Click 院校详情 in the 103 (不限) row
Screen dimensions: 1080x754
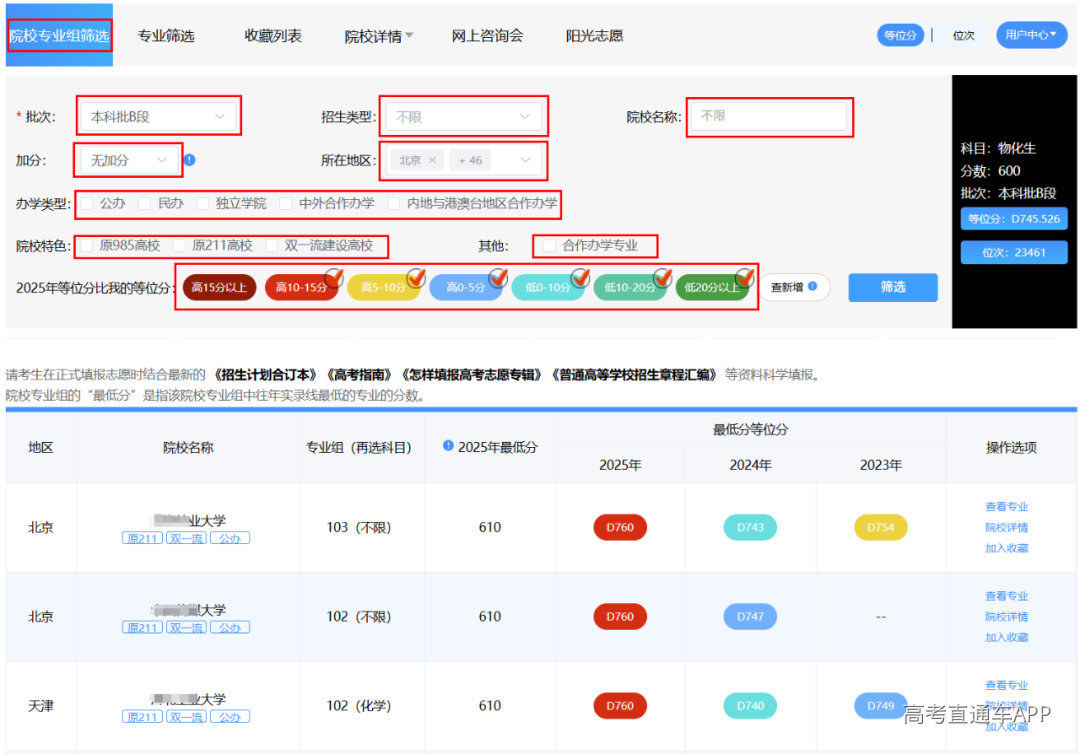(1006, 527)
